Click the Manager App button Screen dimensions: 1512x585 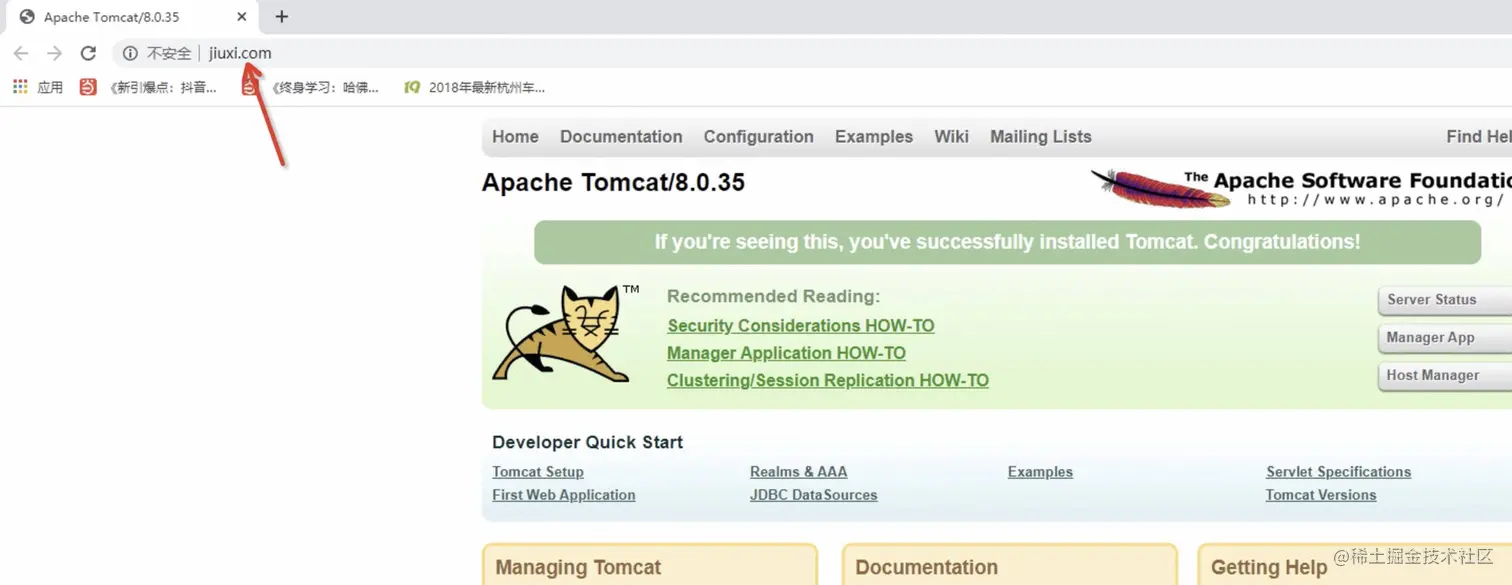click(1445, 338)
